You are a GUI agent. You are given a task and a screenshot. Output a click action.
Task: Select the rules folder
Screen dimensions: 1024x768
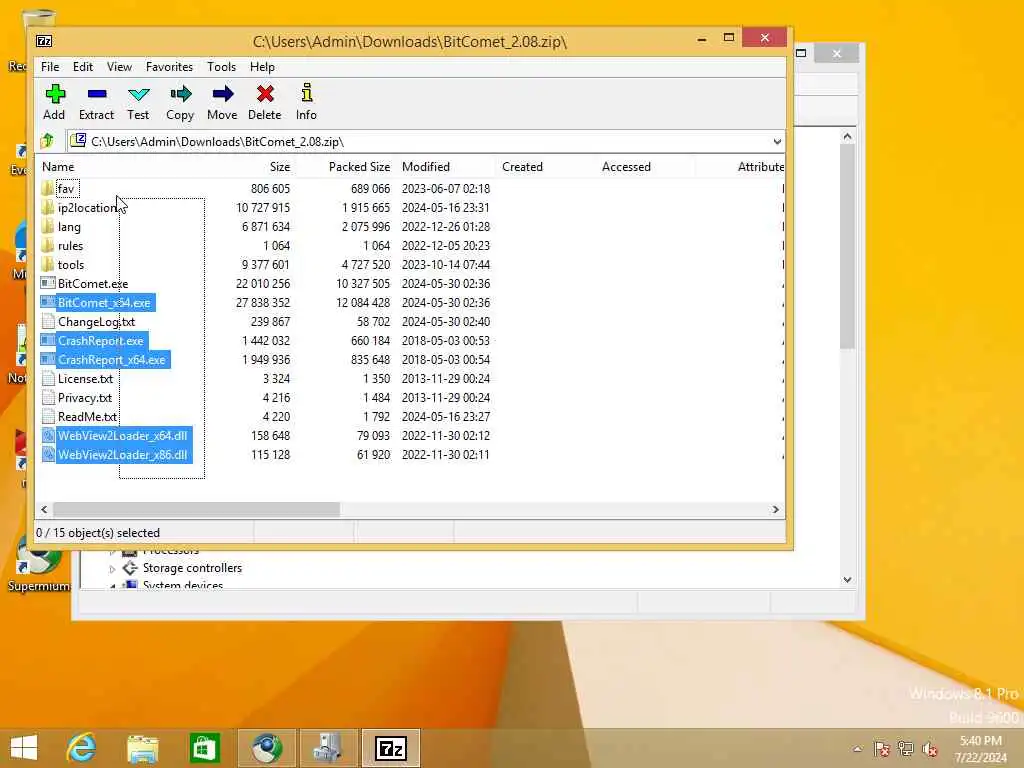pyautogui.click(x=62, y=246)
